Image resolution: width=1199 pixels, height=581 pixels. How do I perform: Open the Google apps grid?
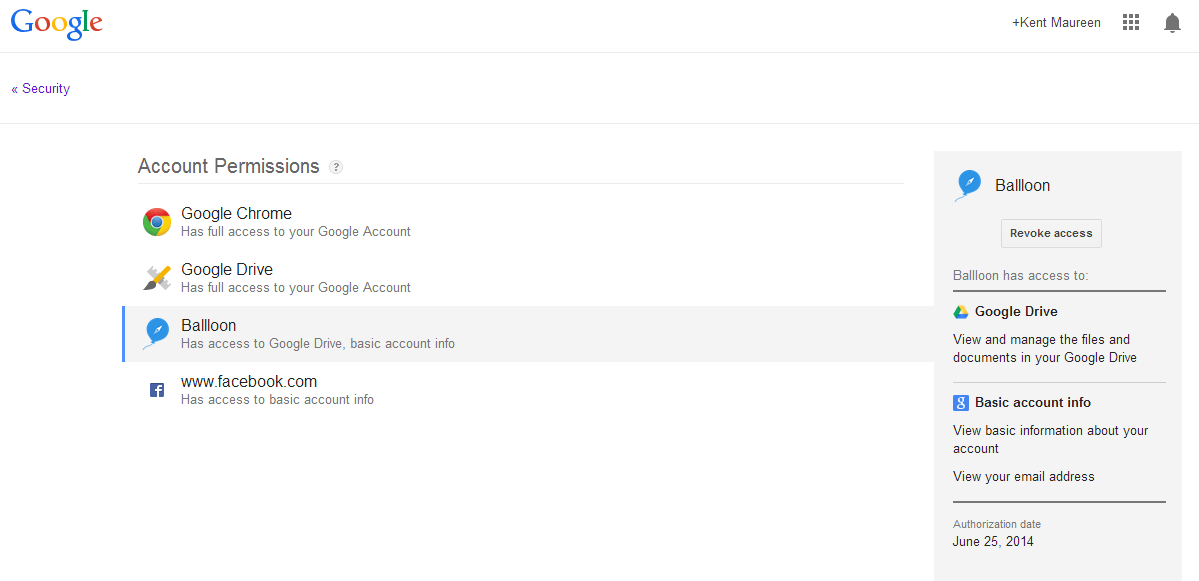point(1131,23)
